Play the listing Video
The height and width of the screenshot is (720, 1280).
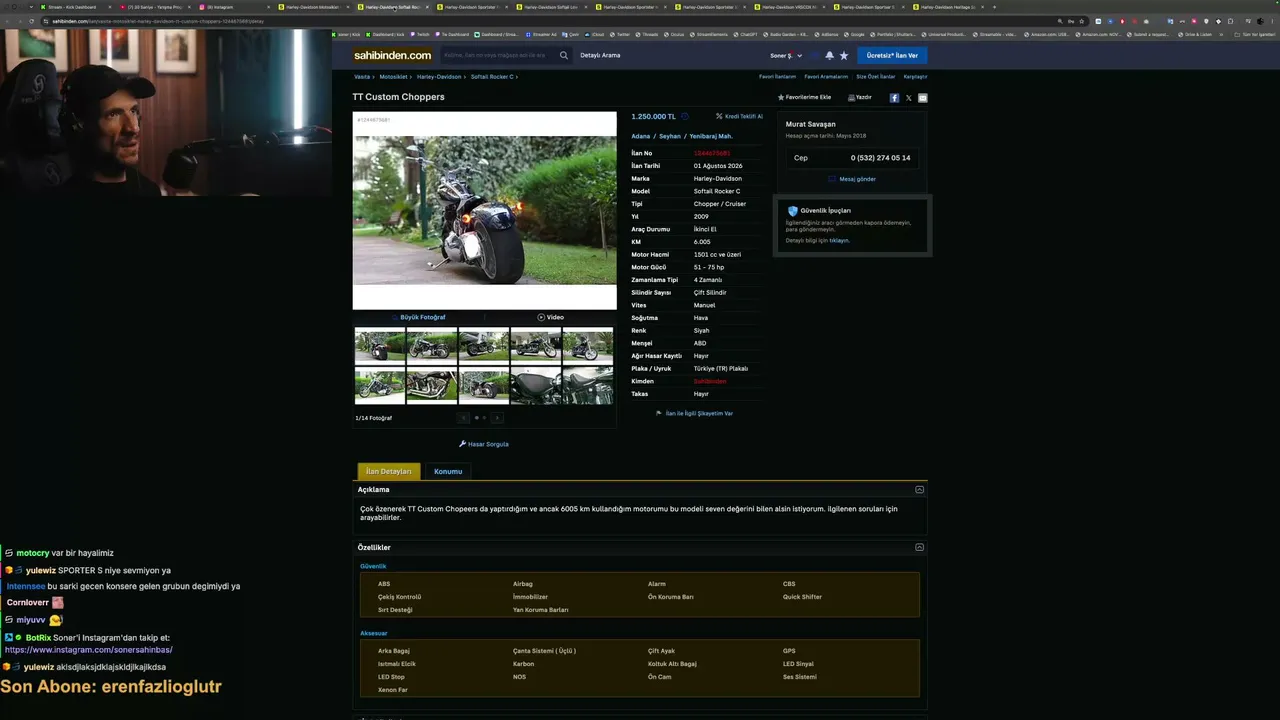tap(551, 317)
